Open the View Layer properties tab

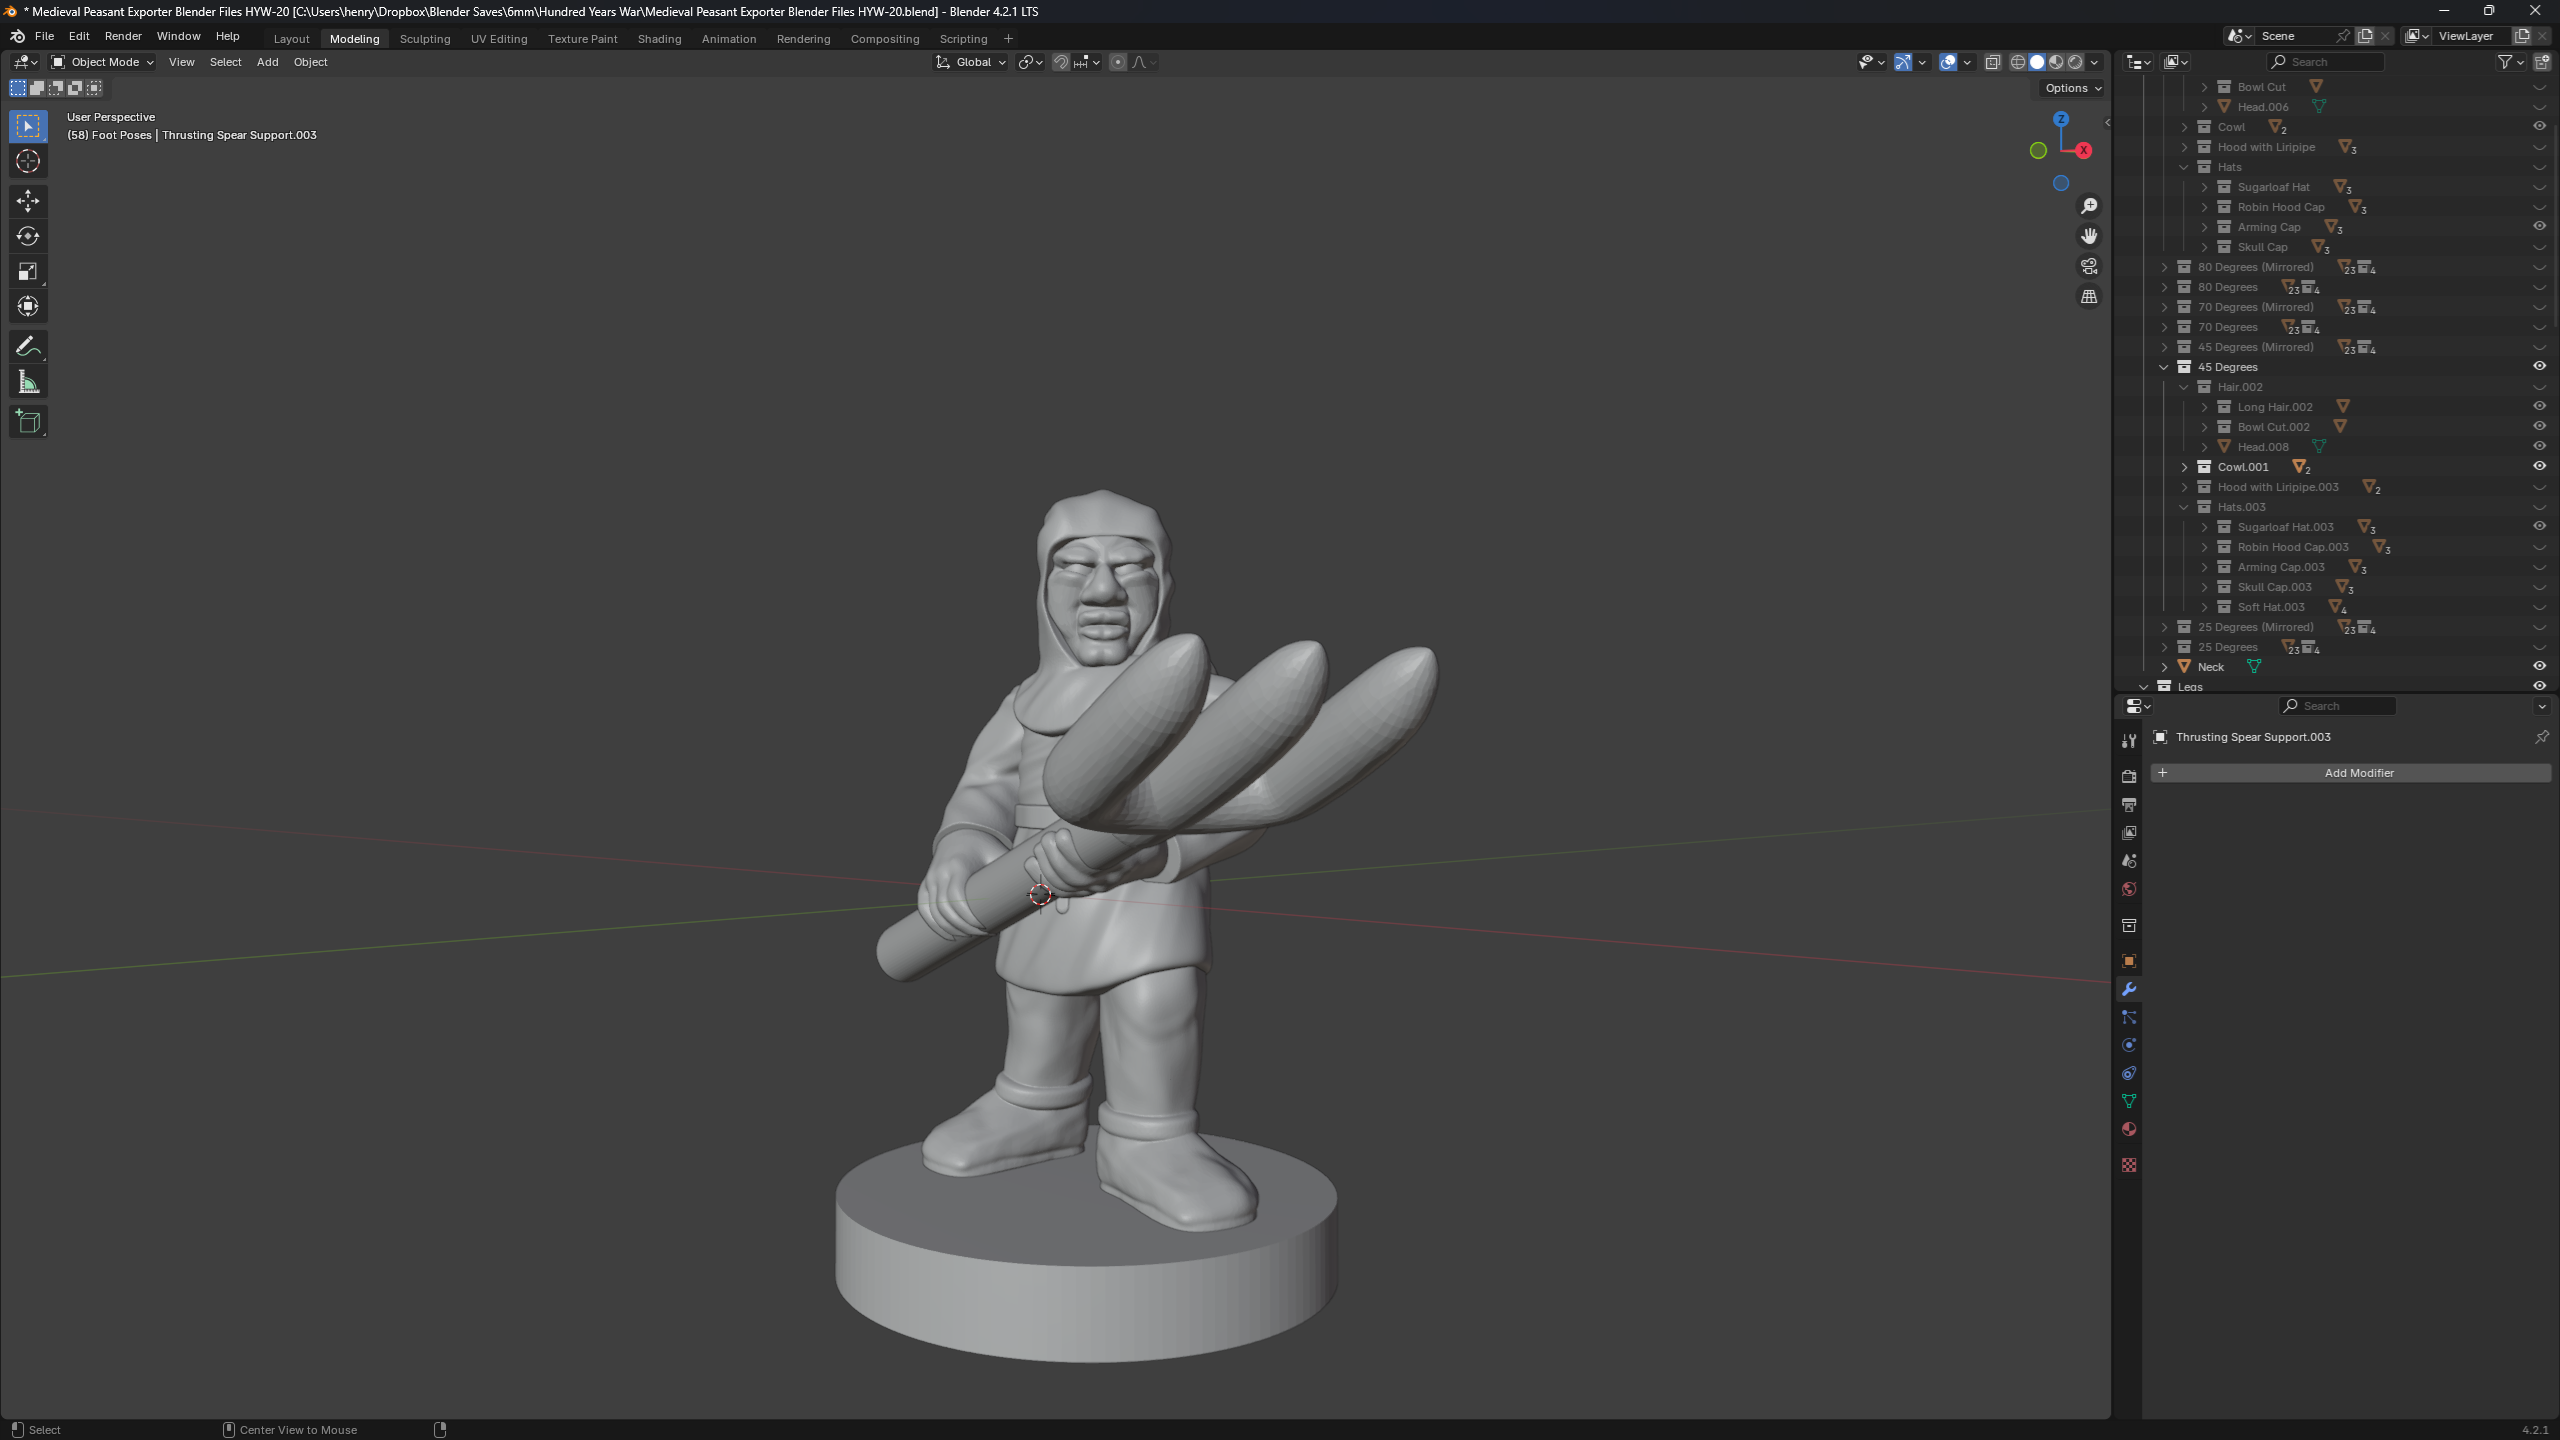[x=2129, y=832]
